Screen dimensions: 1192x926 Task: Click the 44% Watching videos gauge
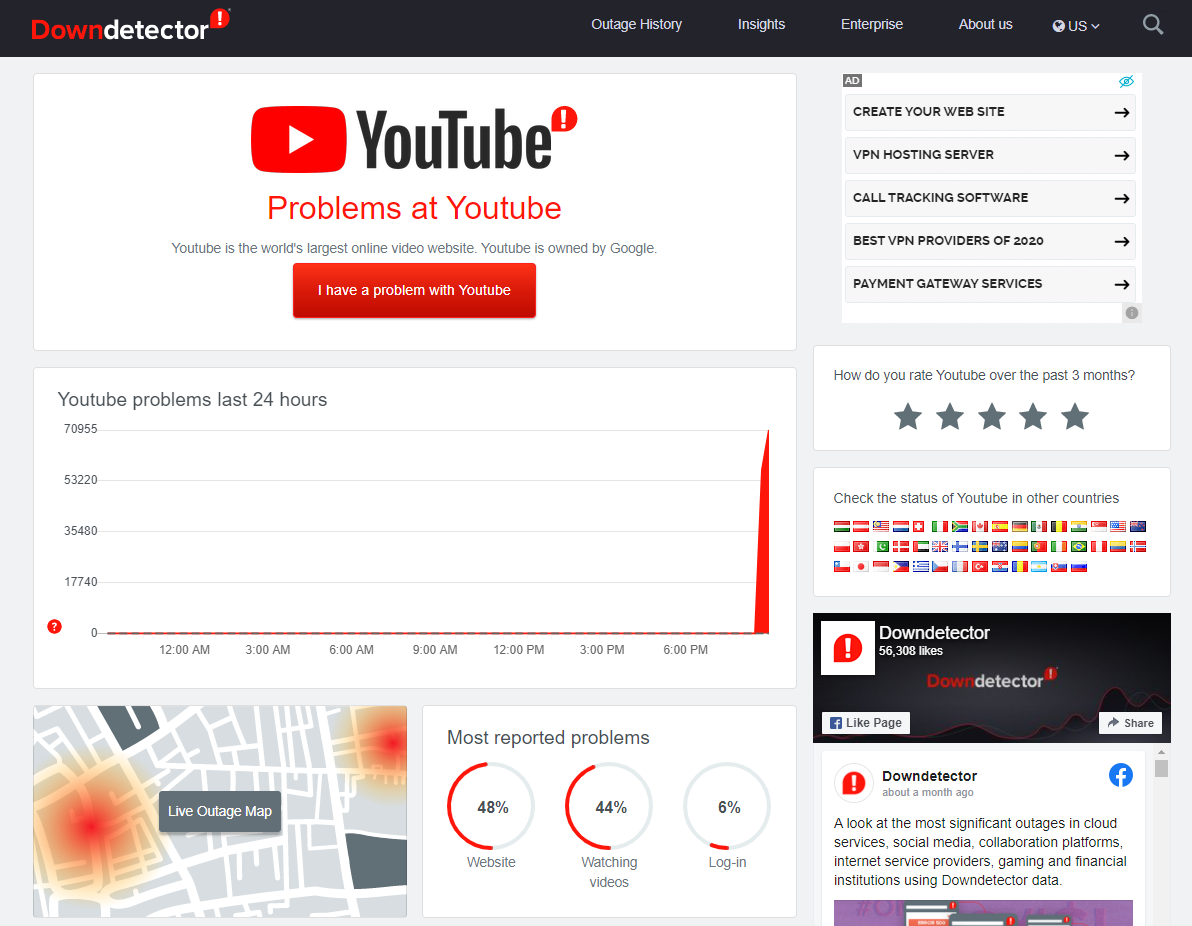(610, 806)
